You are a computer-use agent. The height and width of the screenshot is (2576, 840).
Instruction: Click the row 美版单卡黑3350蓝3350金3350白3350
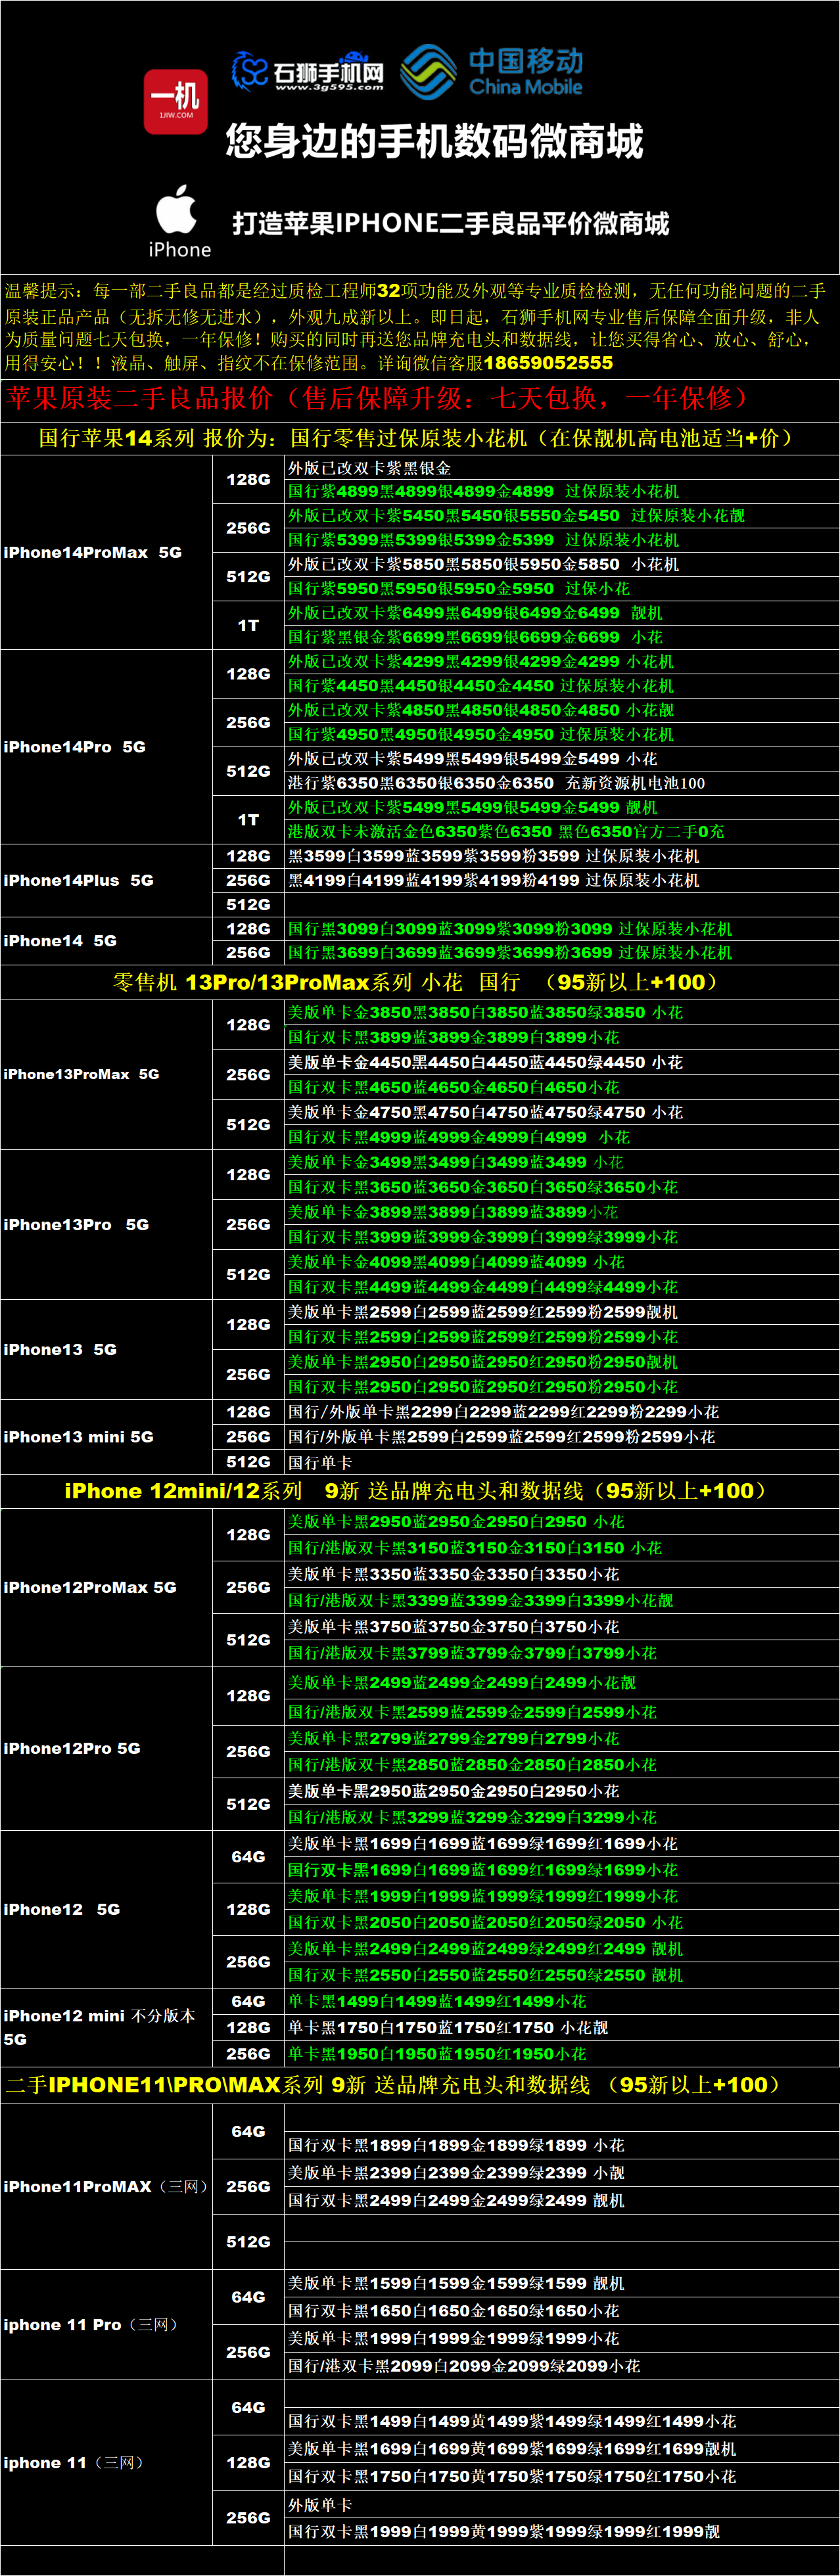(x=561, y=1574)
